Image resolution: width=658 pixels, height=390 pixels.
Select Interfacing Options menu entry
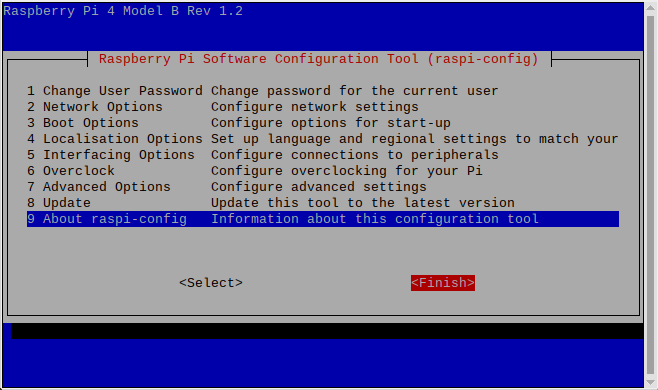click(x=323, y=155)
